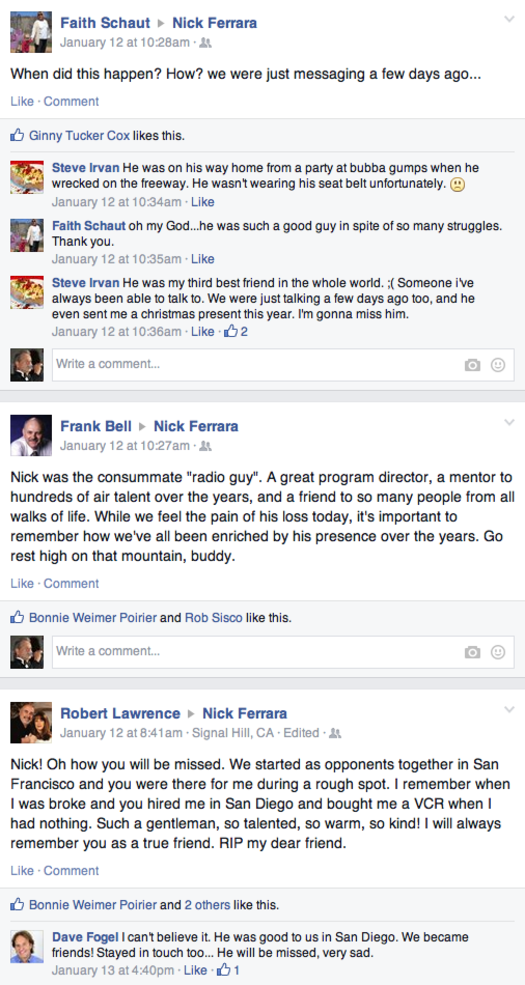Open Frank Bell's profile picture thumbnail
Screen dimensions: 525x985
[31, 435]
